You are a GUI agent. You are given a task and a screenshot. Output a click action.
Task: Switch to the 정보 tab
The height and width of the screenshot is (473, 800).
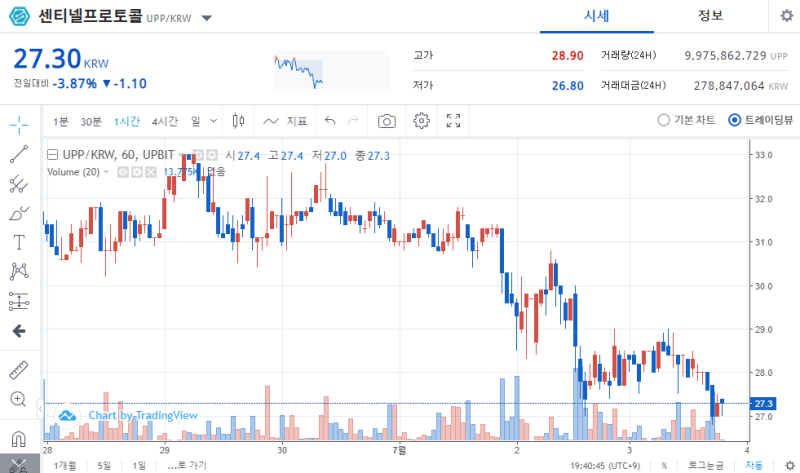point(711,16)
